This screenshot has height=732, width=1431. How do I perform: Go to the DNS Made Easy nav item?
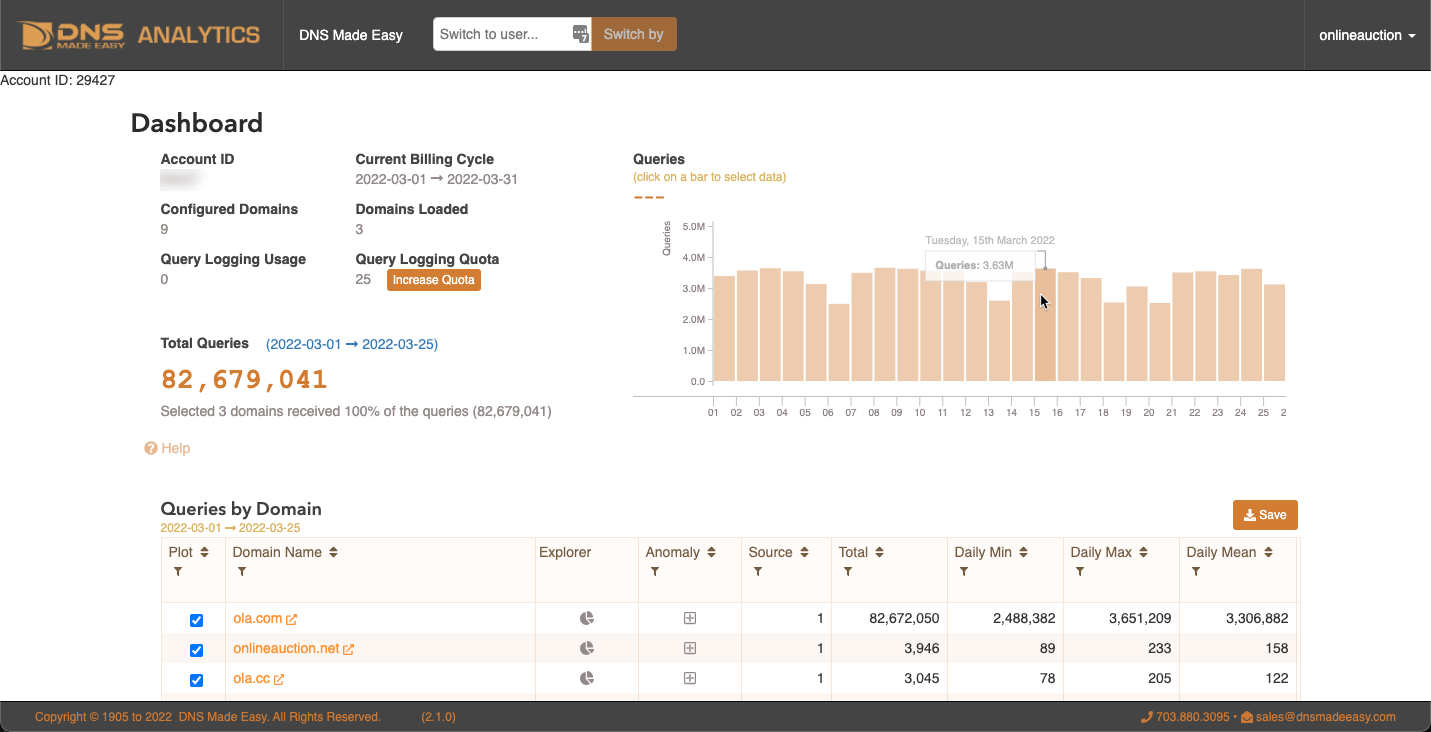(x=351, y=35)
